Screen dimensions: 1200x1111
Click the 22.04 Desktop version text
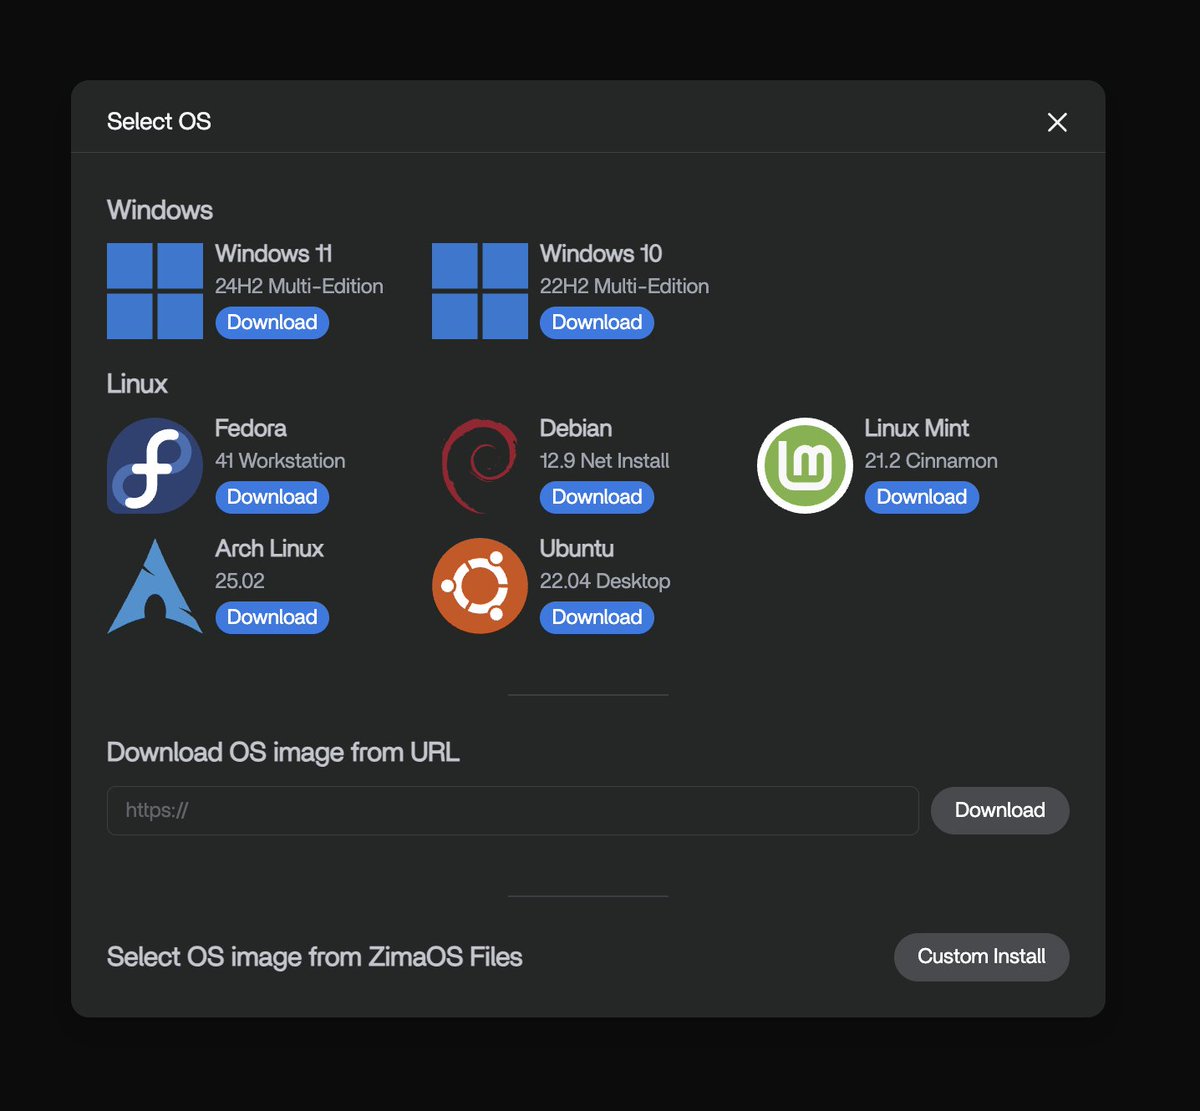tap(605, 581)
